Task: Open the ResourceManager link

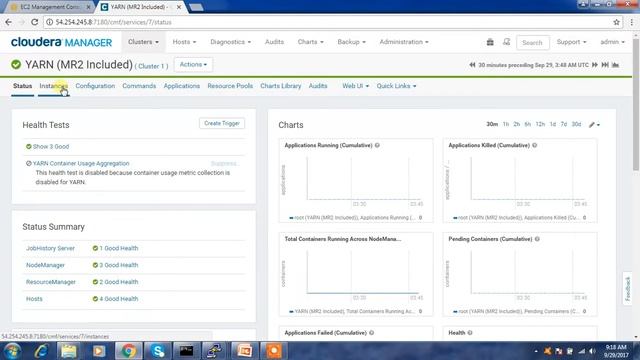Action: pos(51,282)
